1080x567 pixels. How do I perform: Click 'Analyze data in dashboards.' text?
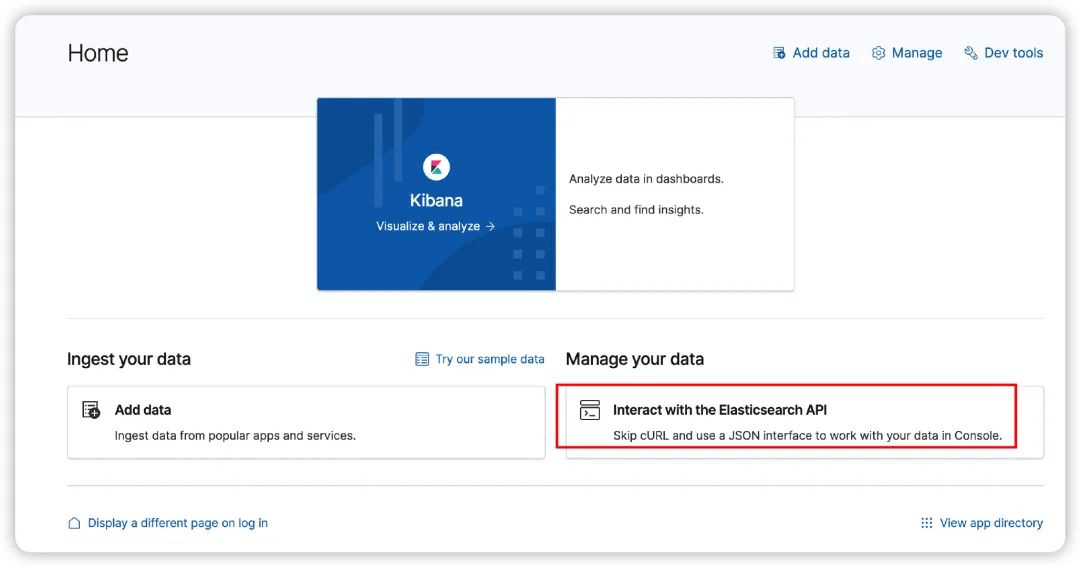point(646,179)
